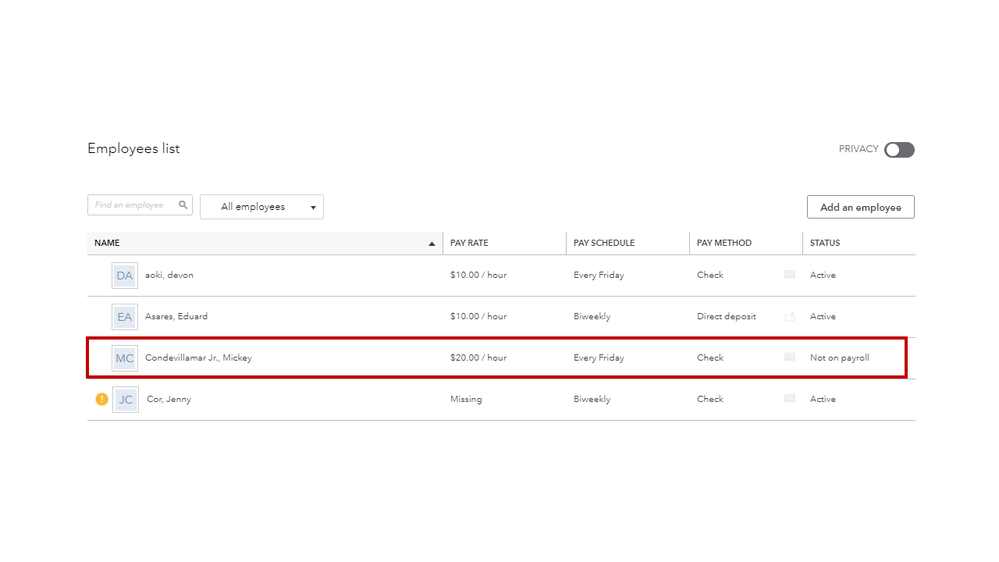Open Condevillamar Jr., Mickey's employee profile

click(198, 358)
